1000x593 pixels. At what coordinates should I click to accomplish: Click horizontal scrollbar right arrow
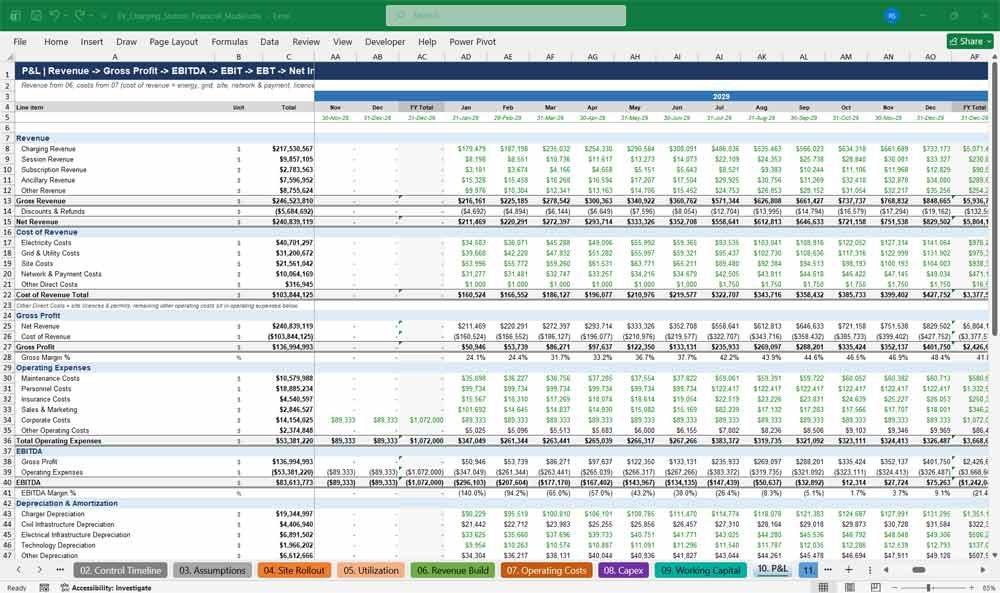[983, 569]
